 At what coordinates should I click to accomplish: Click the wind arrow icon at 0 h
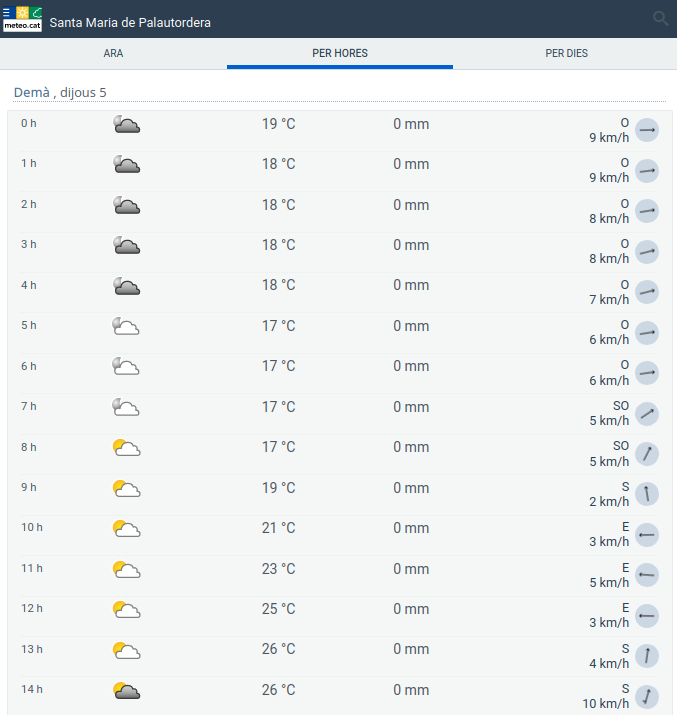coord(647,130)
